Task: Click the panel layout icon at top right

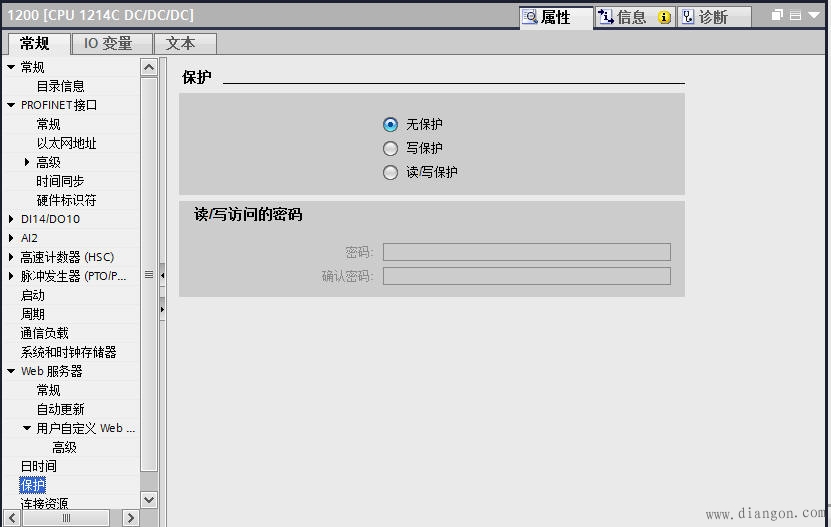Action: pos(796,16)
